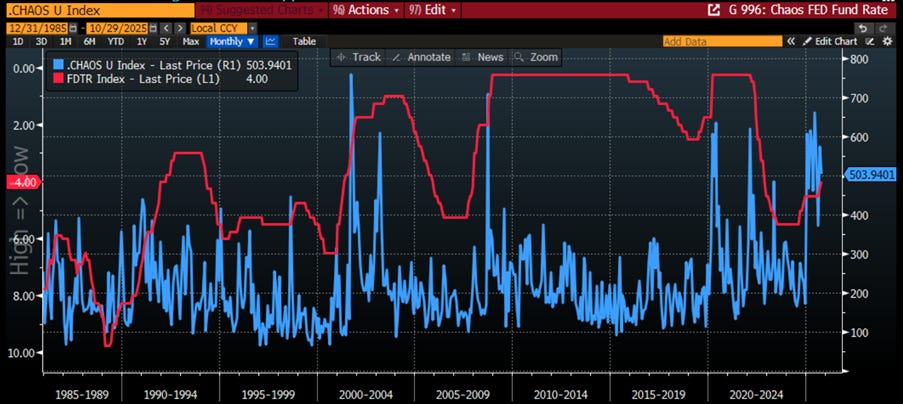
Task: Expand the Actions menu
Action: pos(365,10)
